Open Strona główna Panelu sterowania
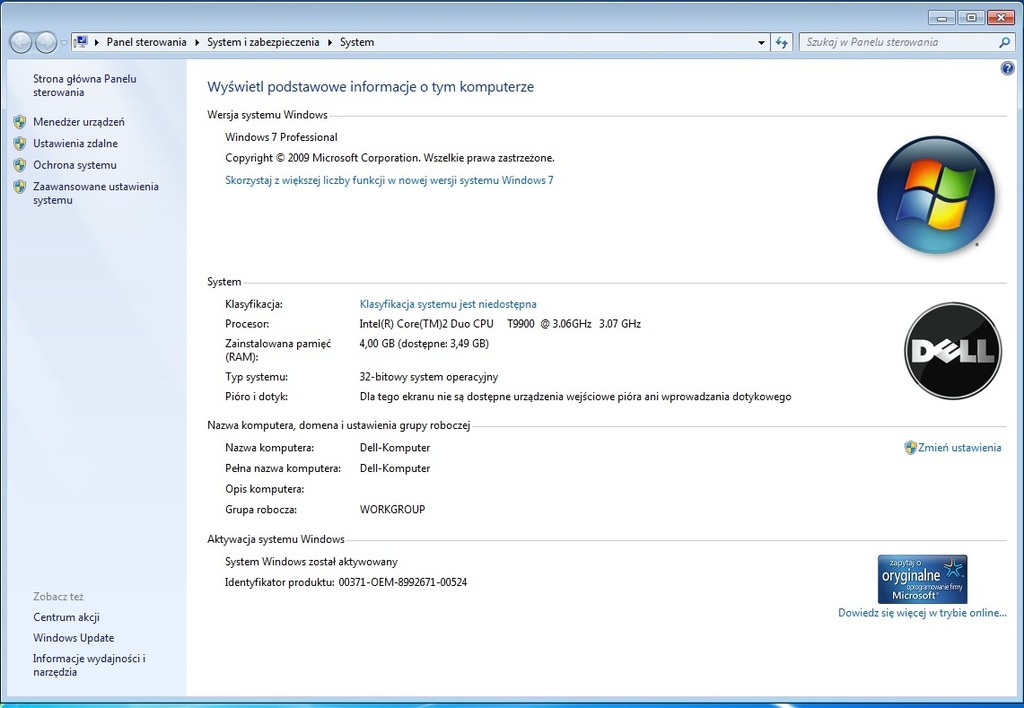Image resolution: width=1024 pixels, height=708 pixels. [85, 86]
